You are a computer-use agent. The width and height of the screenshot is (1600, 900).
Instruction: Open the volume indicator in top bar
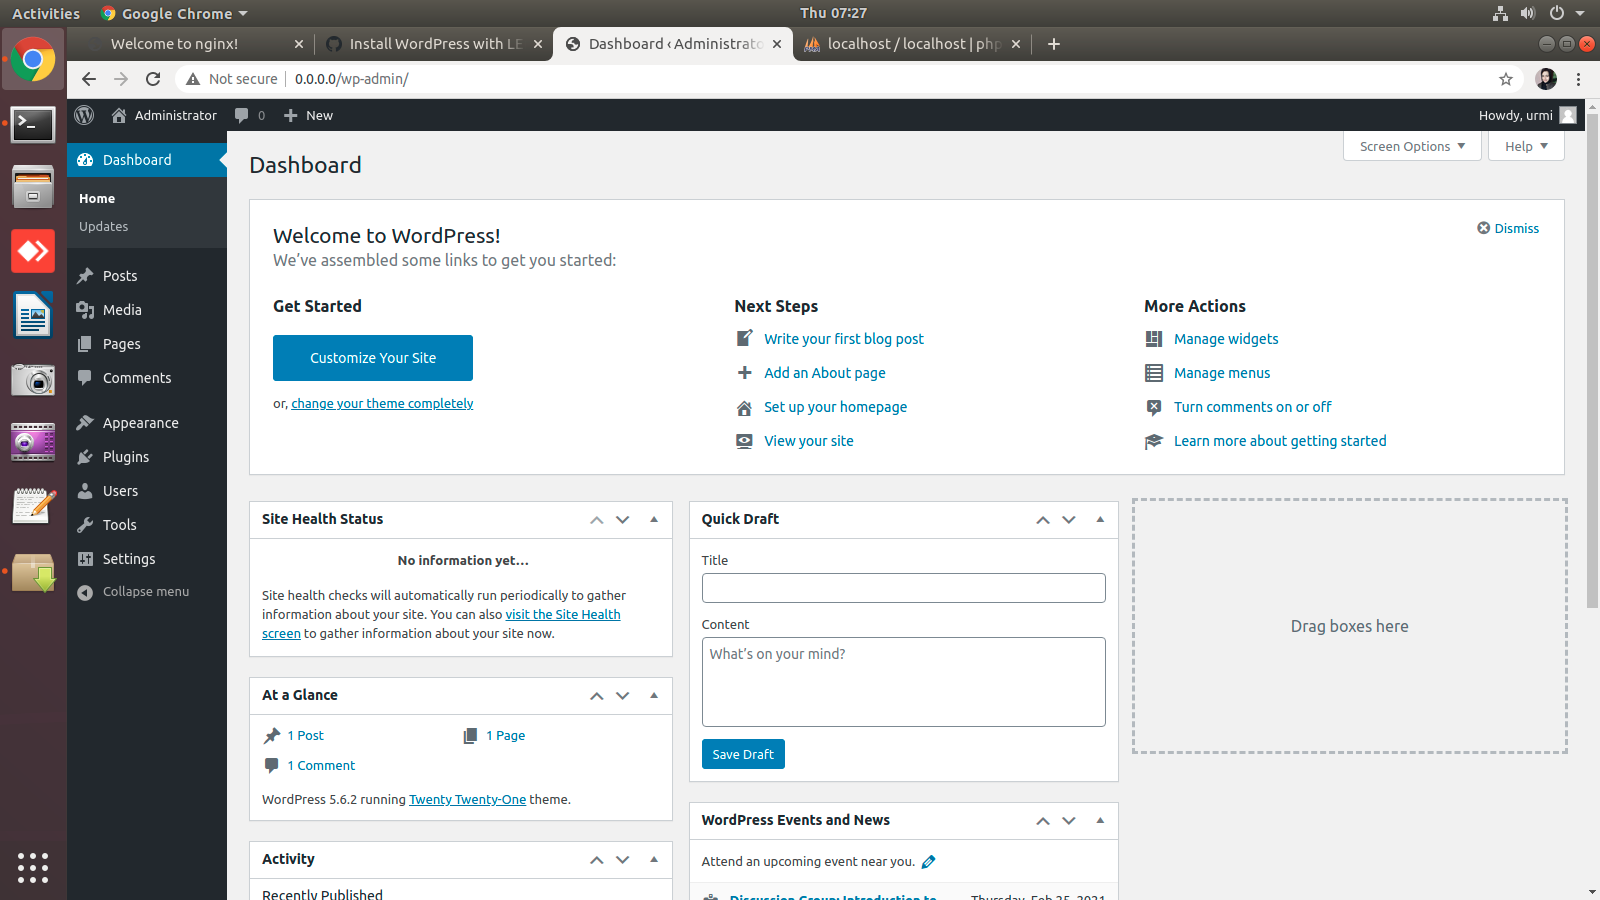pos(1528,13)
